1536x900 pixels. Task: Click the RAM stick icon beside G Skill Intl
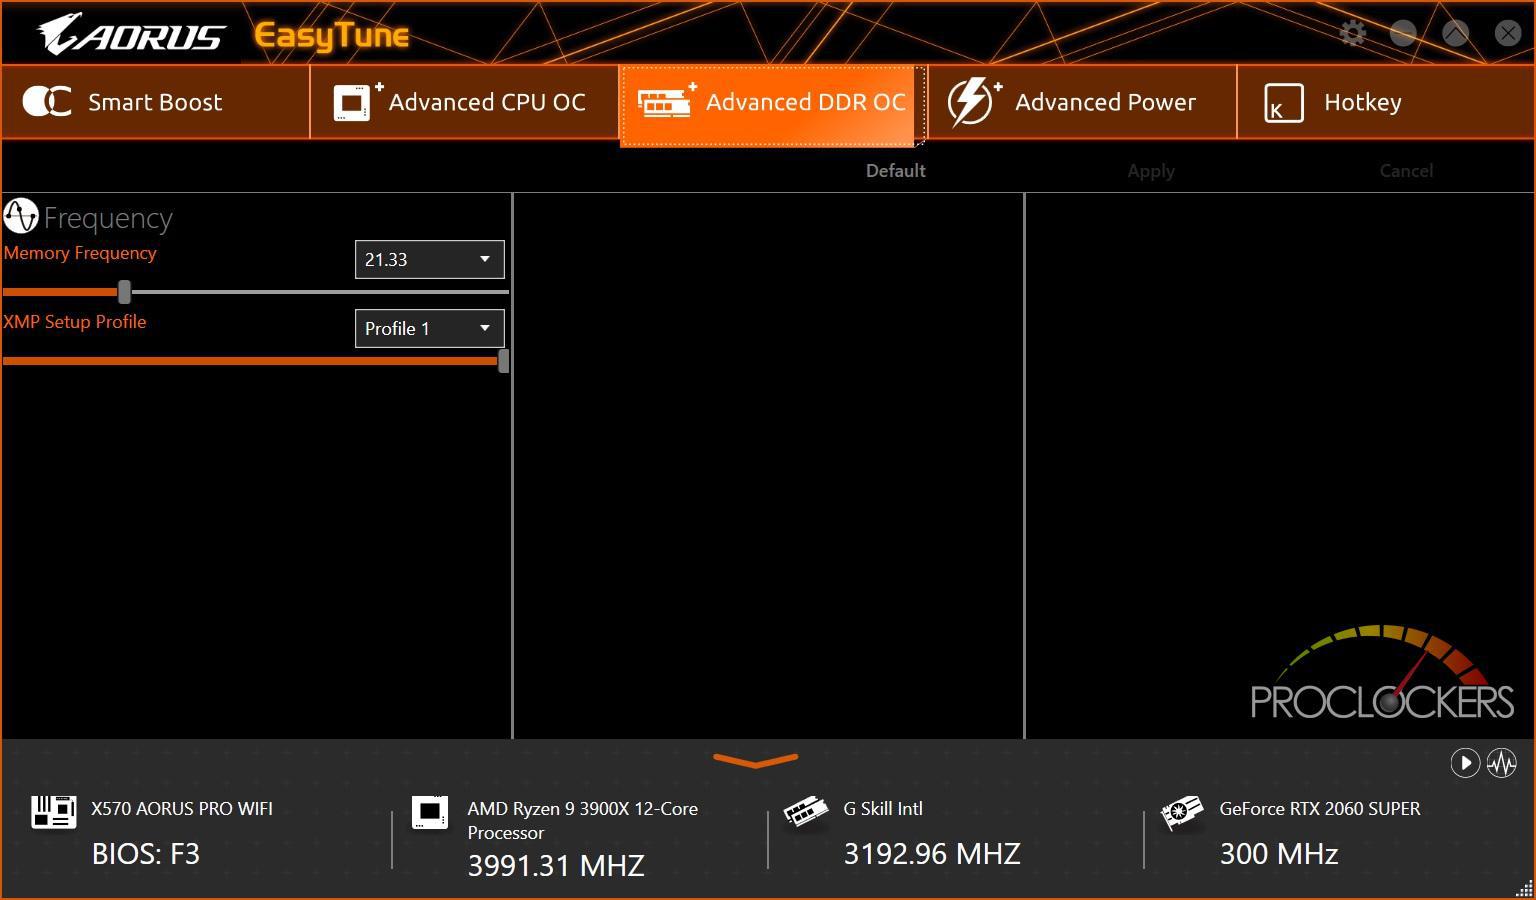coord(806,812)
